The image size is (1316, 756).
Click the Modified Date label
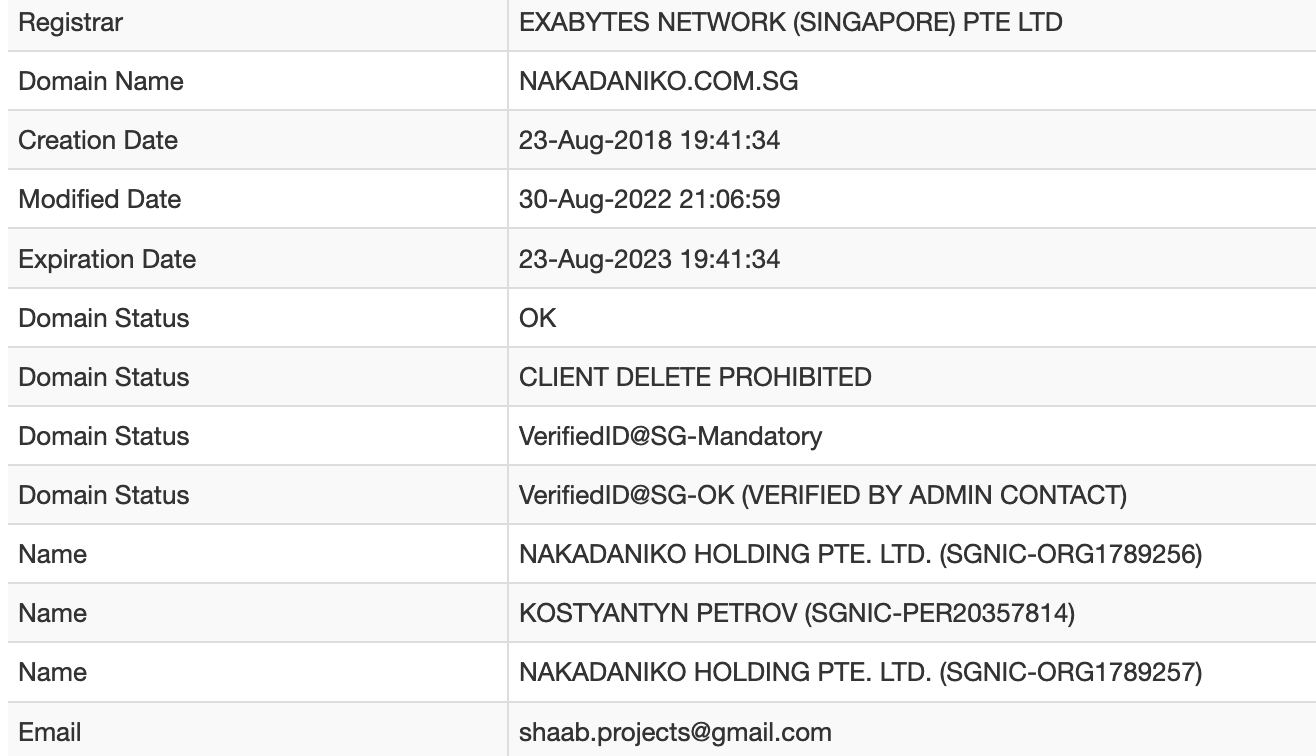click(100, 199)
